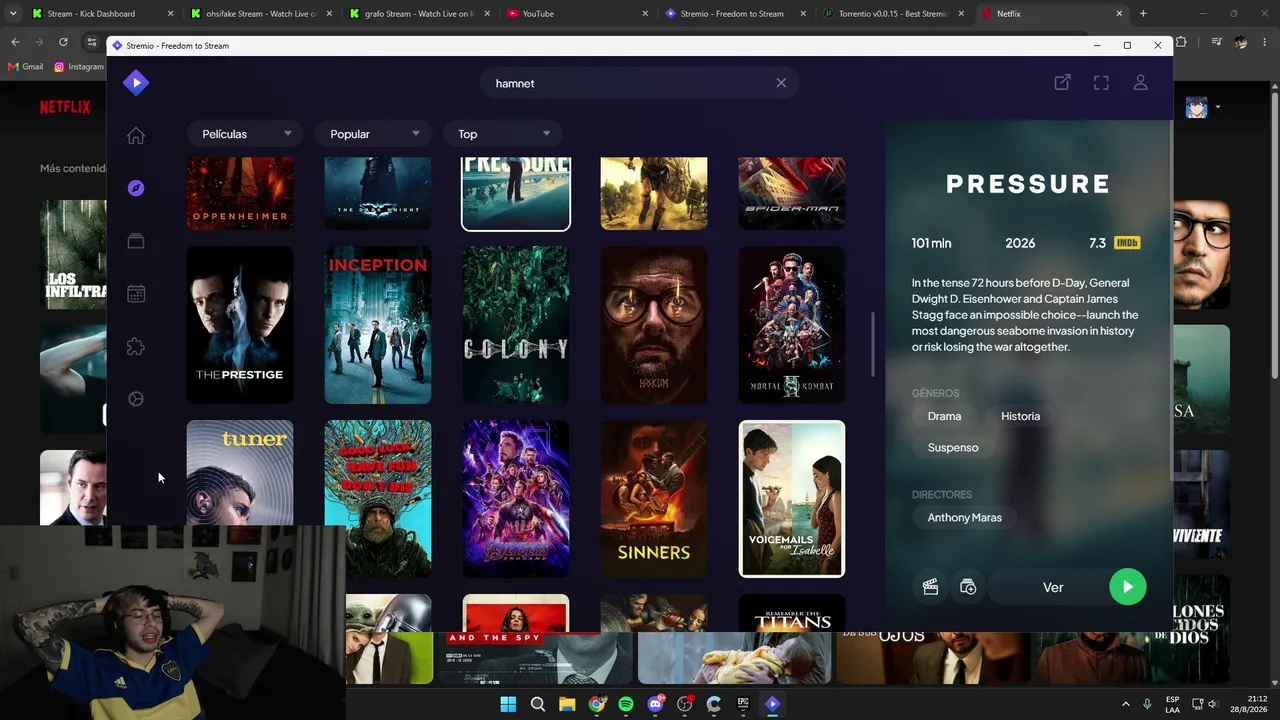Open the Stremio user profile icon
Screen dimensions: 1280x720
click(1140, 83)
